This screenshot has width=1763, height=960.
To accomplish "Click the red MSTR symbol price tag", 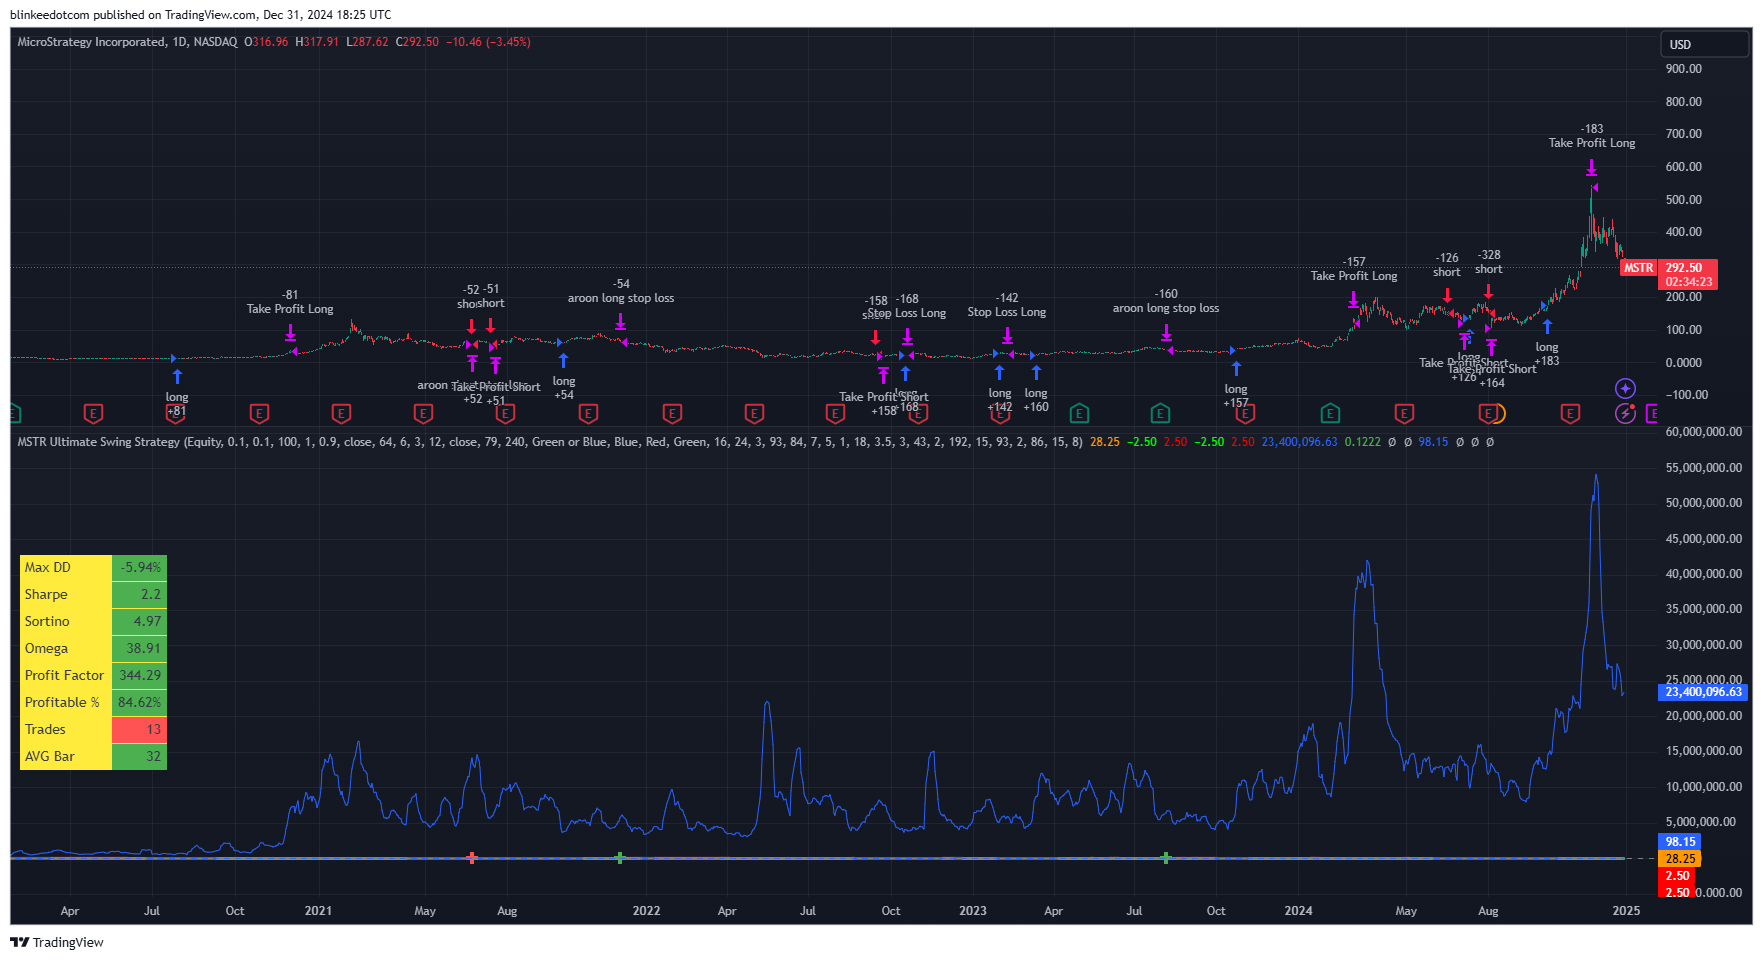I will tap(1638, 268).
